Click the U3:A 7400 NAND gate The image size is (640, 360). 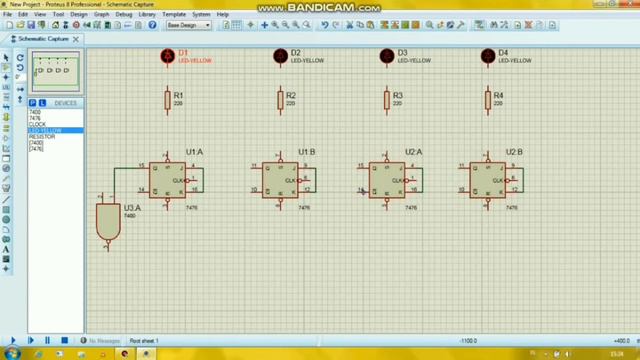(x=108, y=222)
